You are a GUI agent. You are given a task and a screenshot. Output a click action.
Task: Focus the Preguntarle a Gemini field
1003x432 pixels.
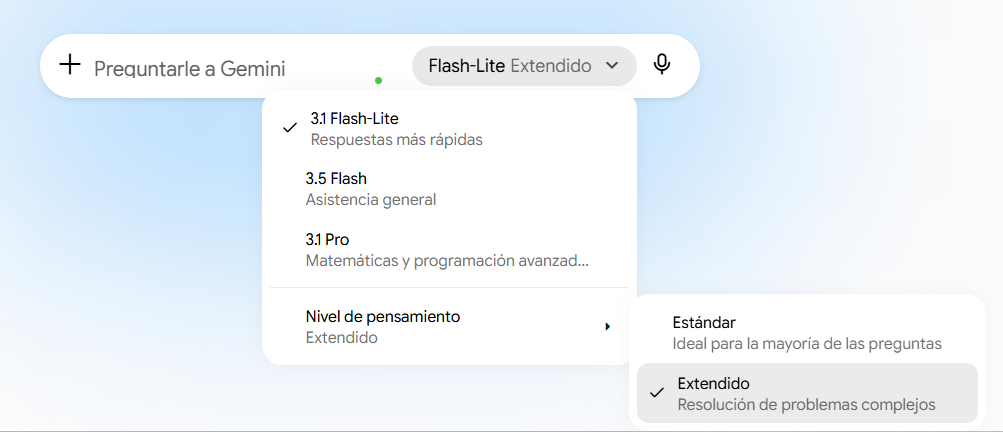tap(189, 68)
